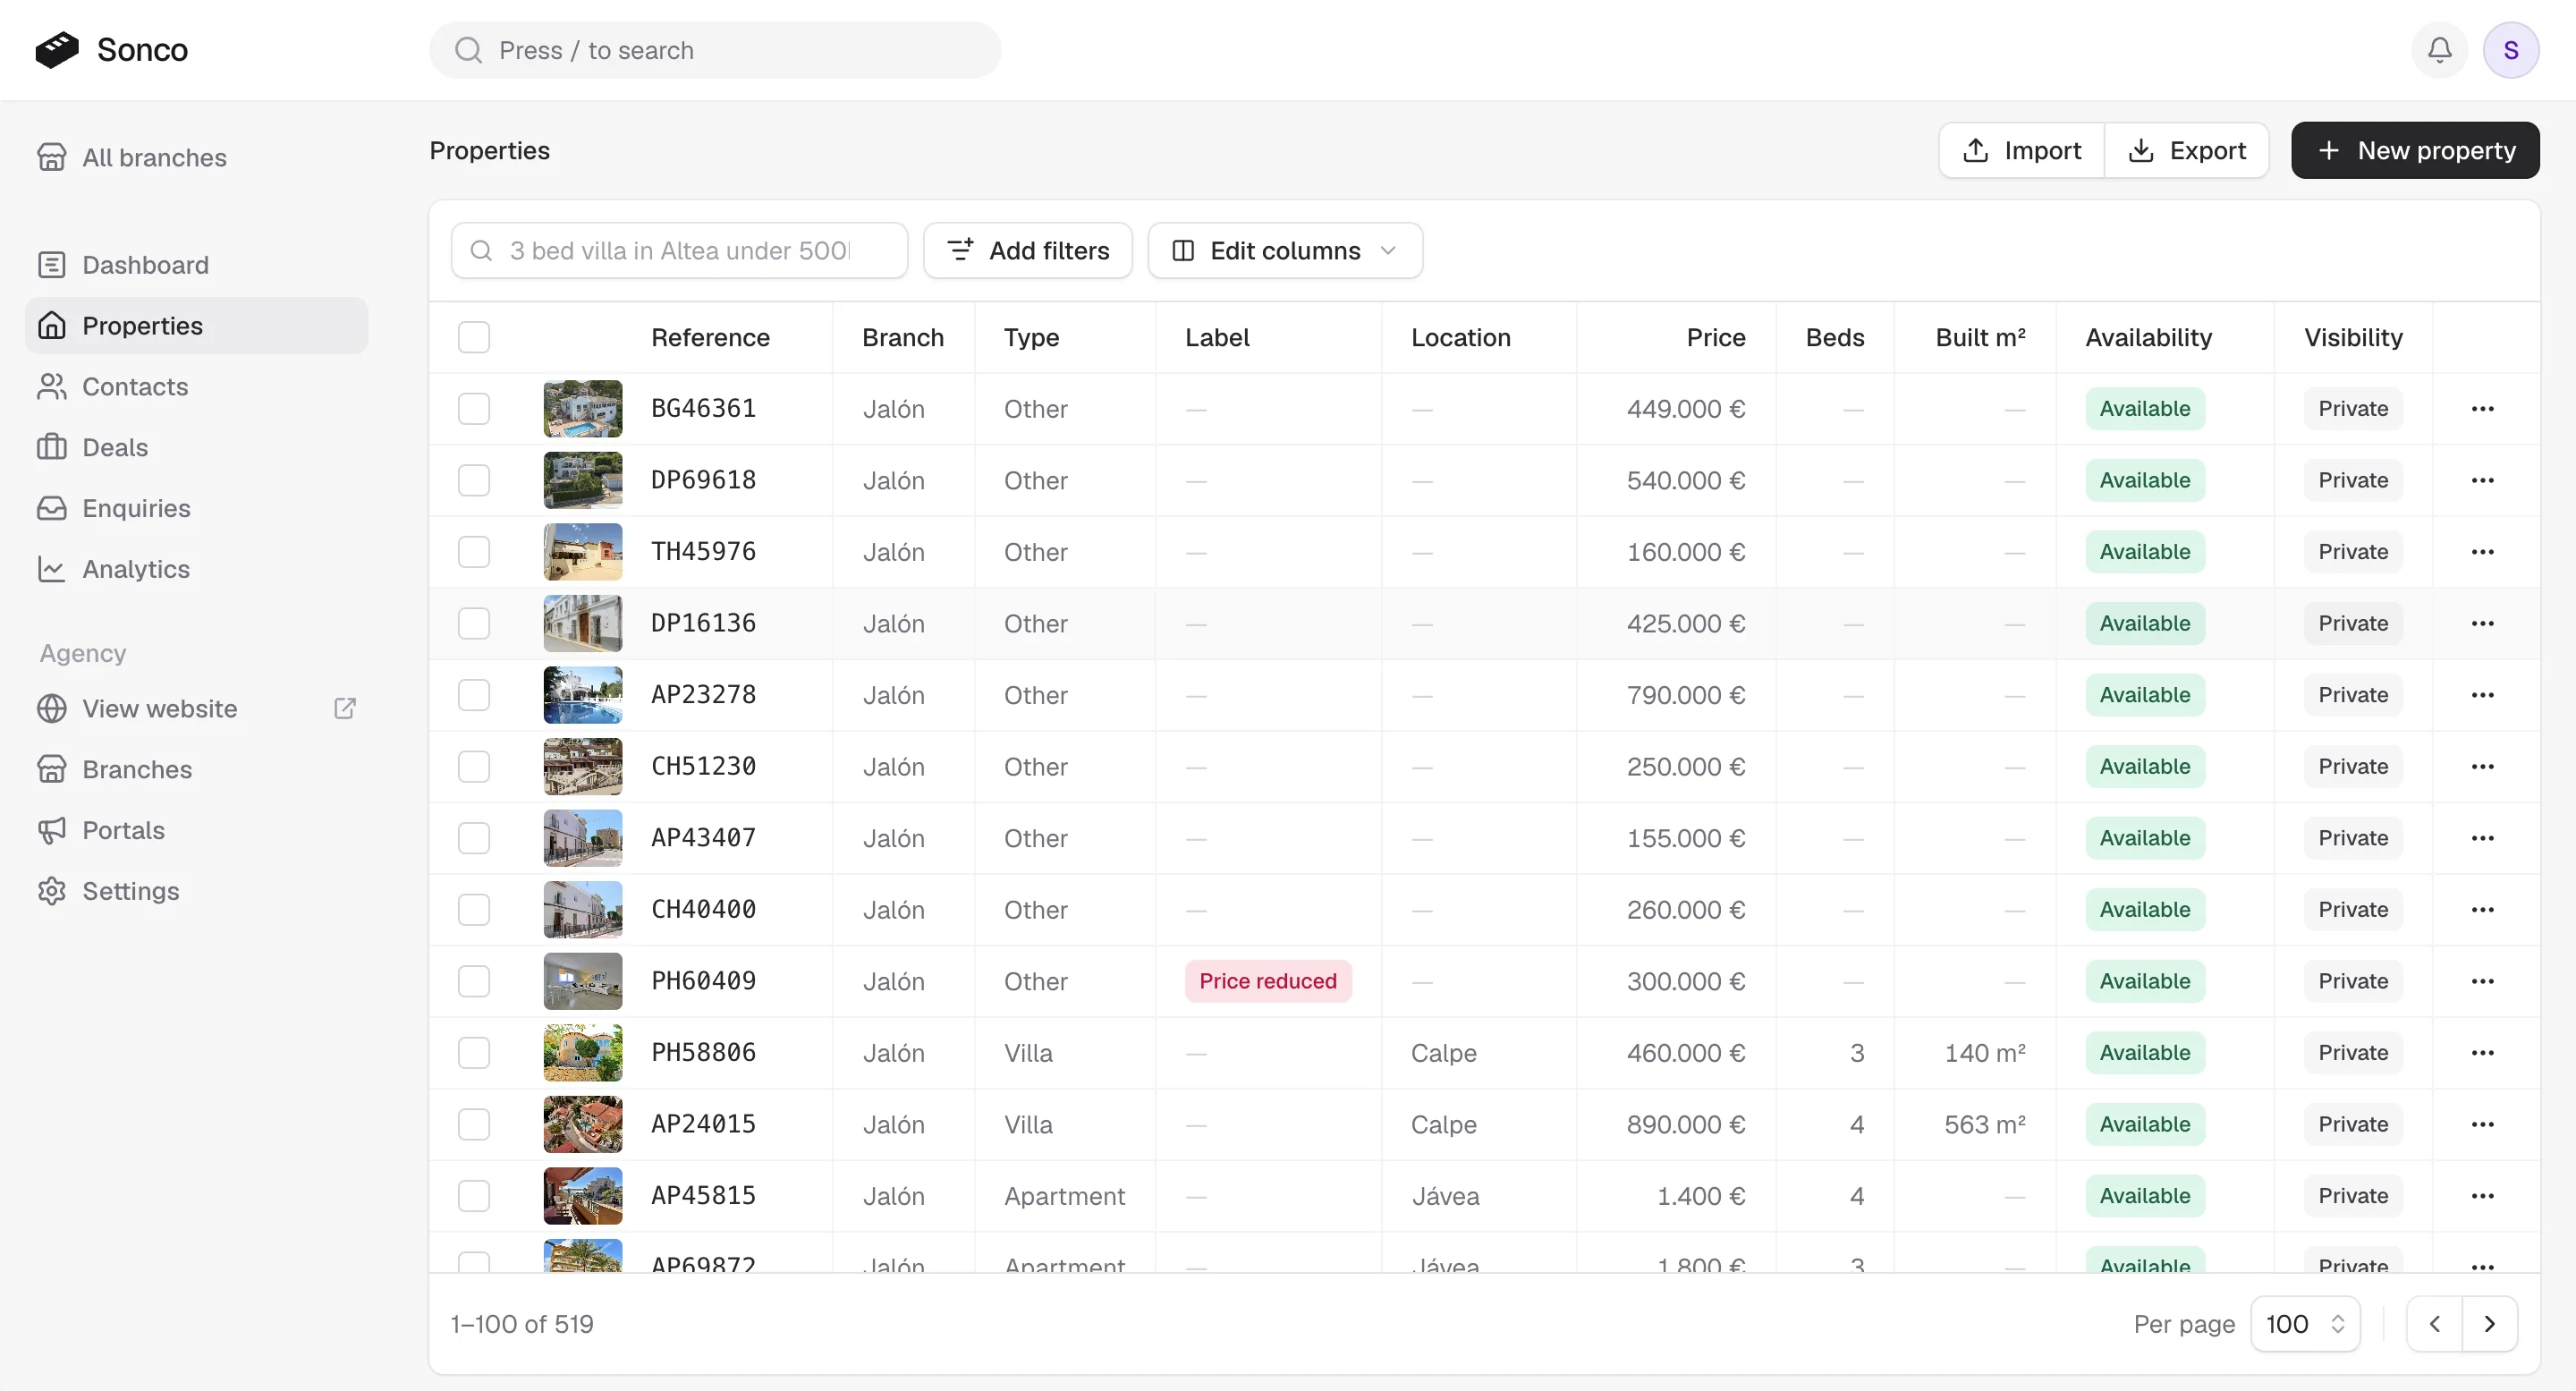
Task: Click the Export button
Action: (x=2187, y=151)
